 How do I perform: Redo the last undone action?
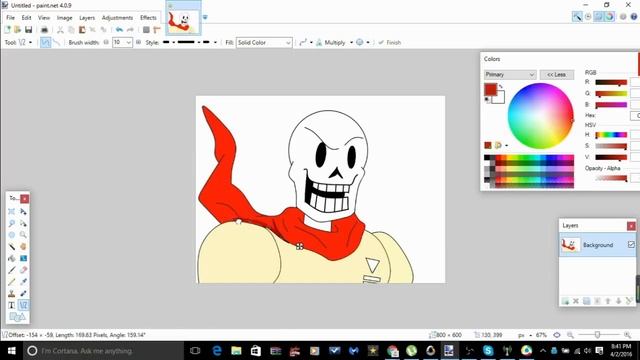[x=130, y=29]
